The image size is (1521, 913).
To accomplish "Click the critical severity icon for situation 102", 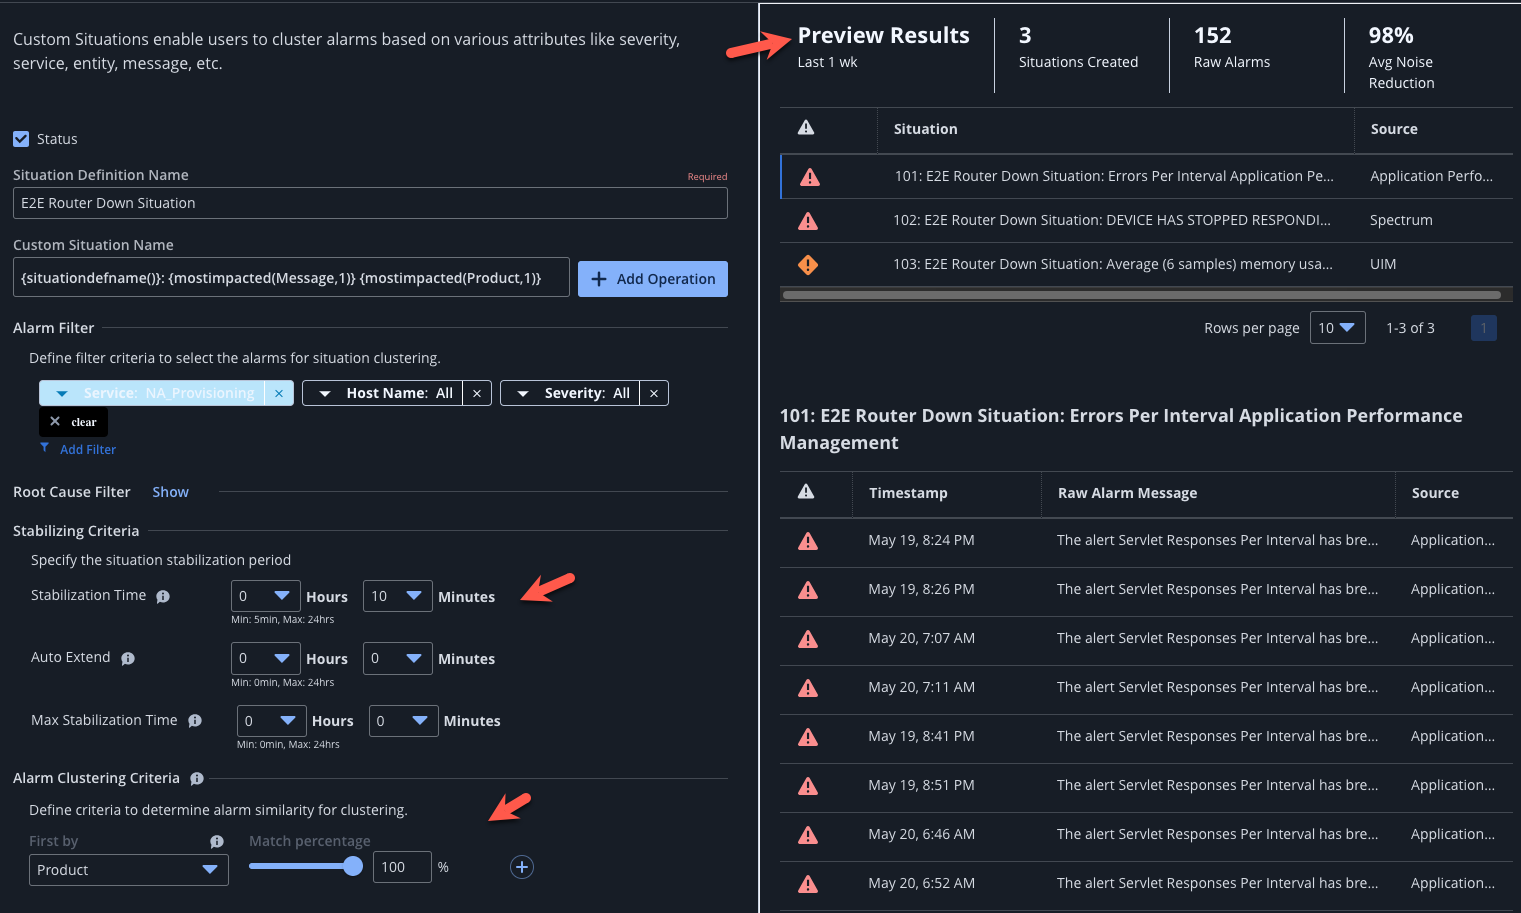I will (808, 220).
